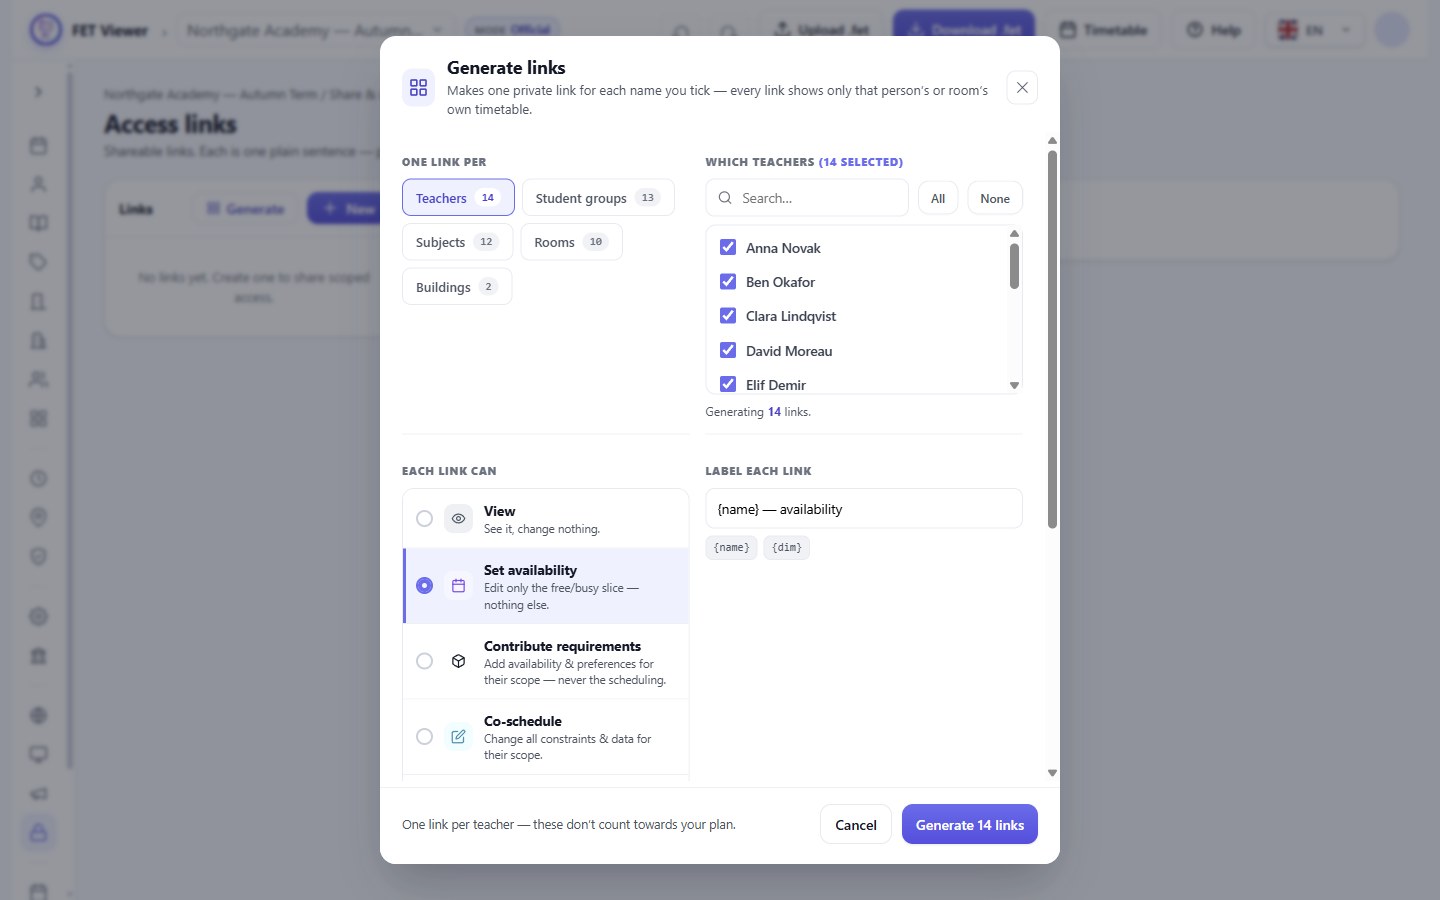Deselect the Clara Lindqvist checkbox
Image resolution: width=1440 pixels, height=900 pixels.
point(728,316)
